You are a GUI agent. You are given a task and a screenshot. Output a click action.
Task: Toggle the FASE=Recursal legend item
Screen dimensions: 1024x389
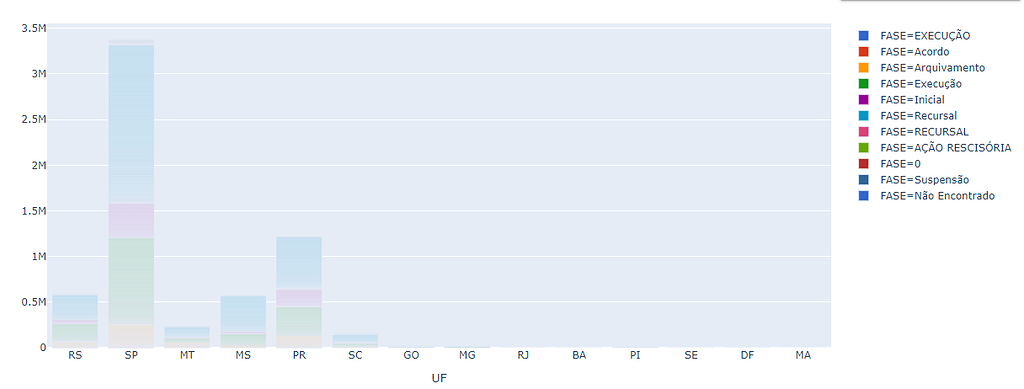[908, 116]
